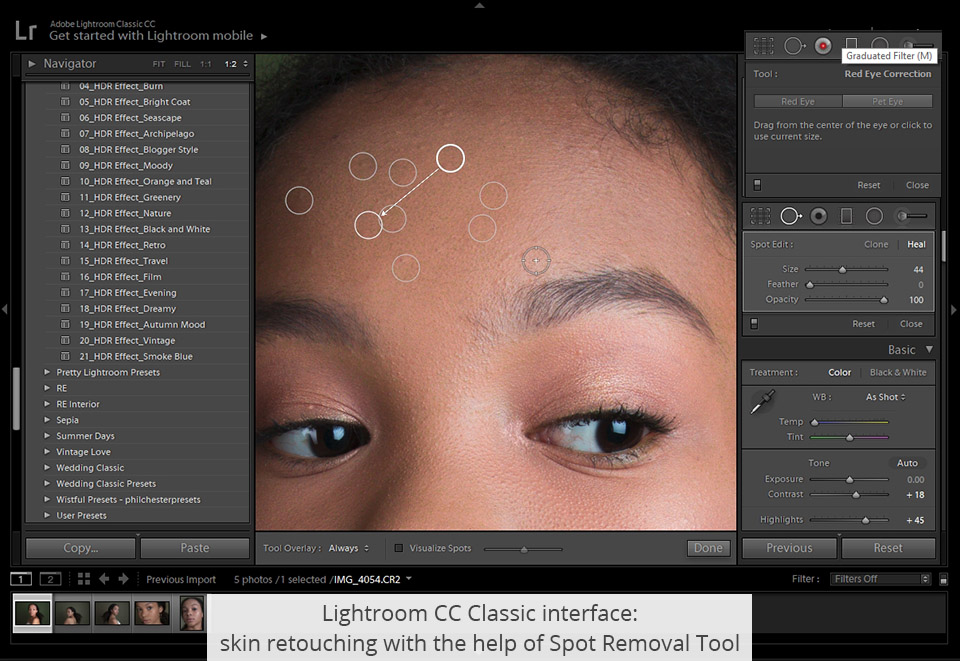Click the grid view icon above the filmstrip
This screenshot has height=661, width=960.
84,578
